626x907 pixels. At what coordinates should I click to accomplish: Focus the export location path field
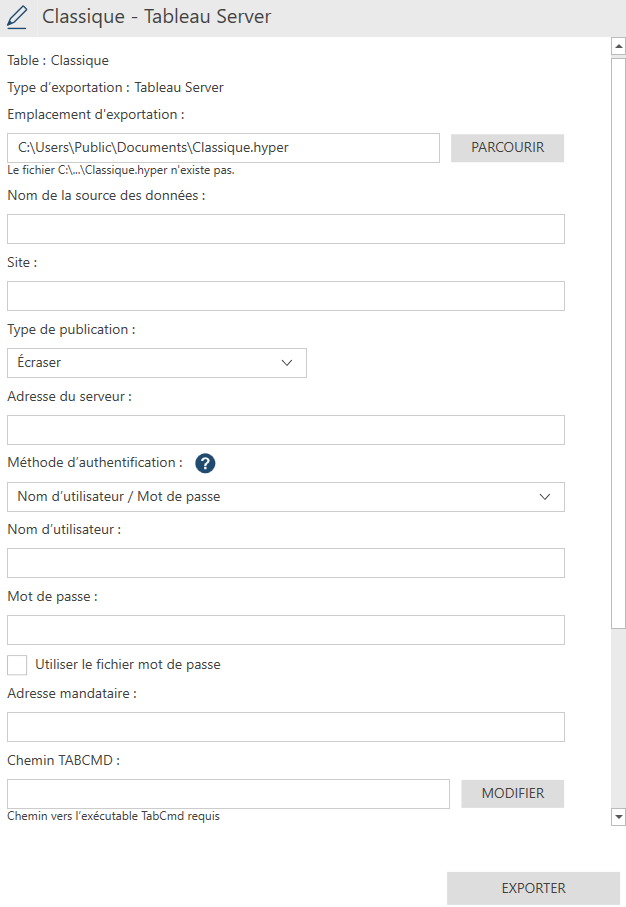click(223, 148)
